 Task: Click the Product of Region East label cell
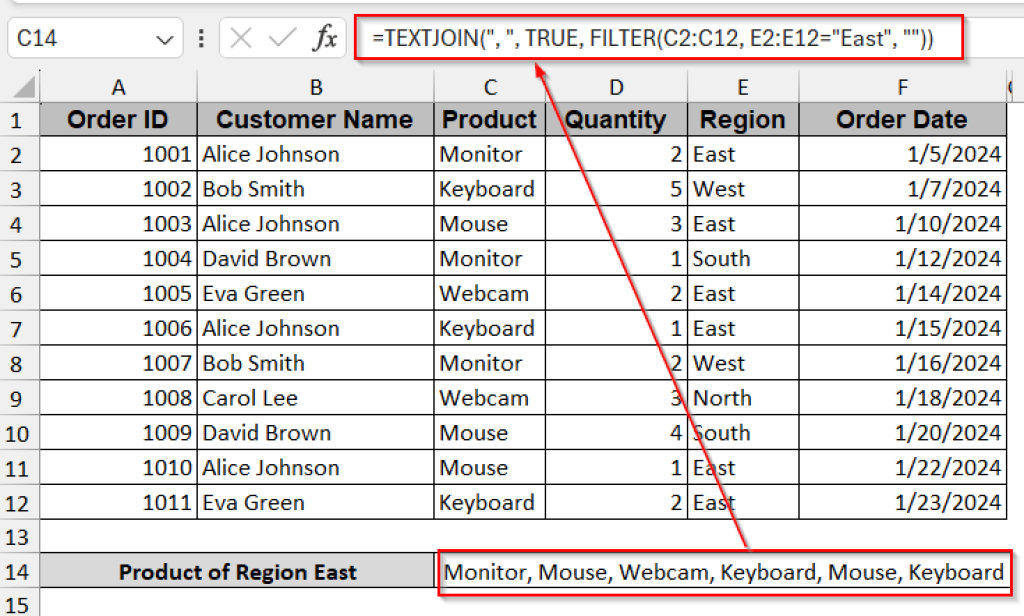tap(237, 572)
